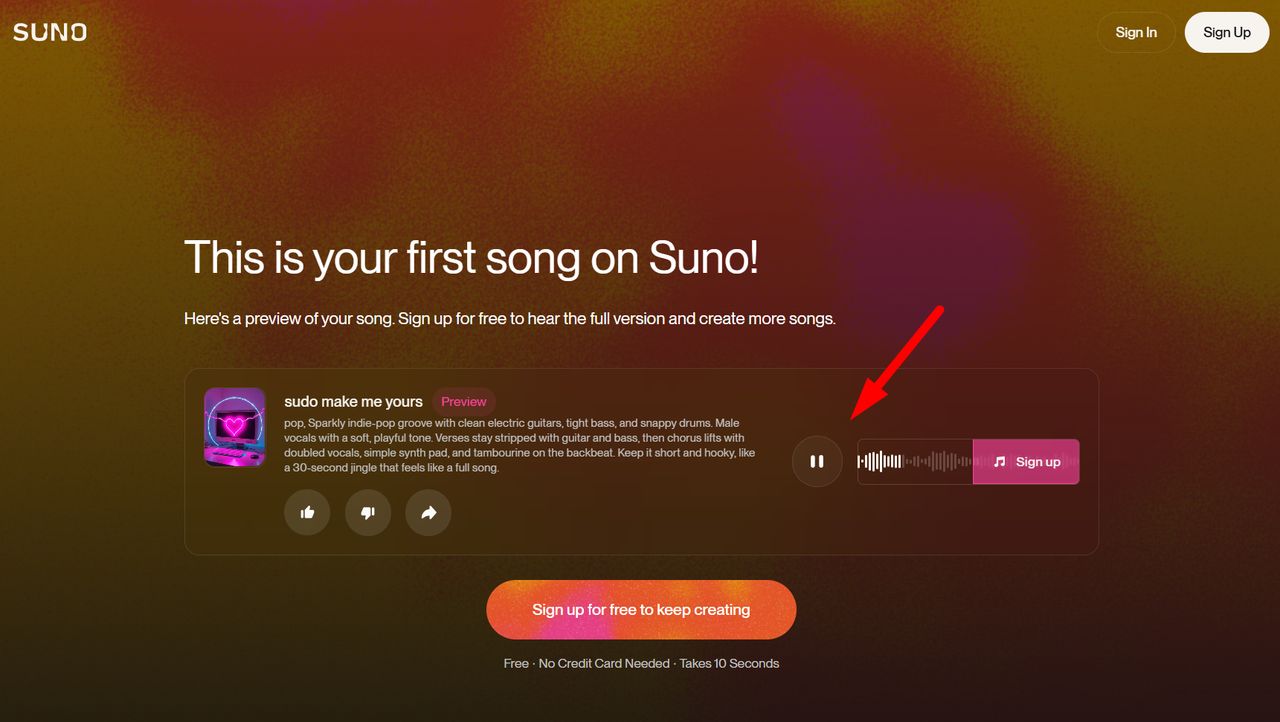Seek within the audio waveform
The width and height of the screenshot is (1280, 722).
tap(914, 461)
